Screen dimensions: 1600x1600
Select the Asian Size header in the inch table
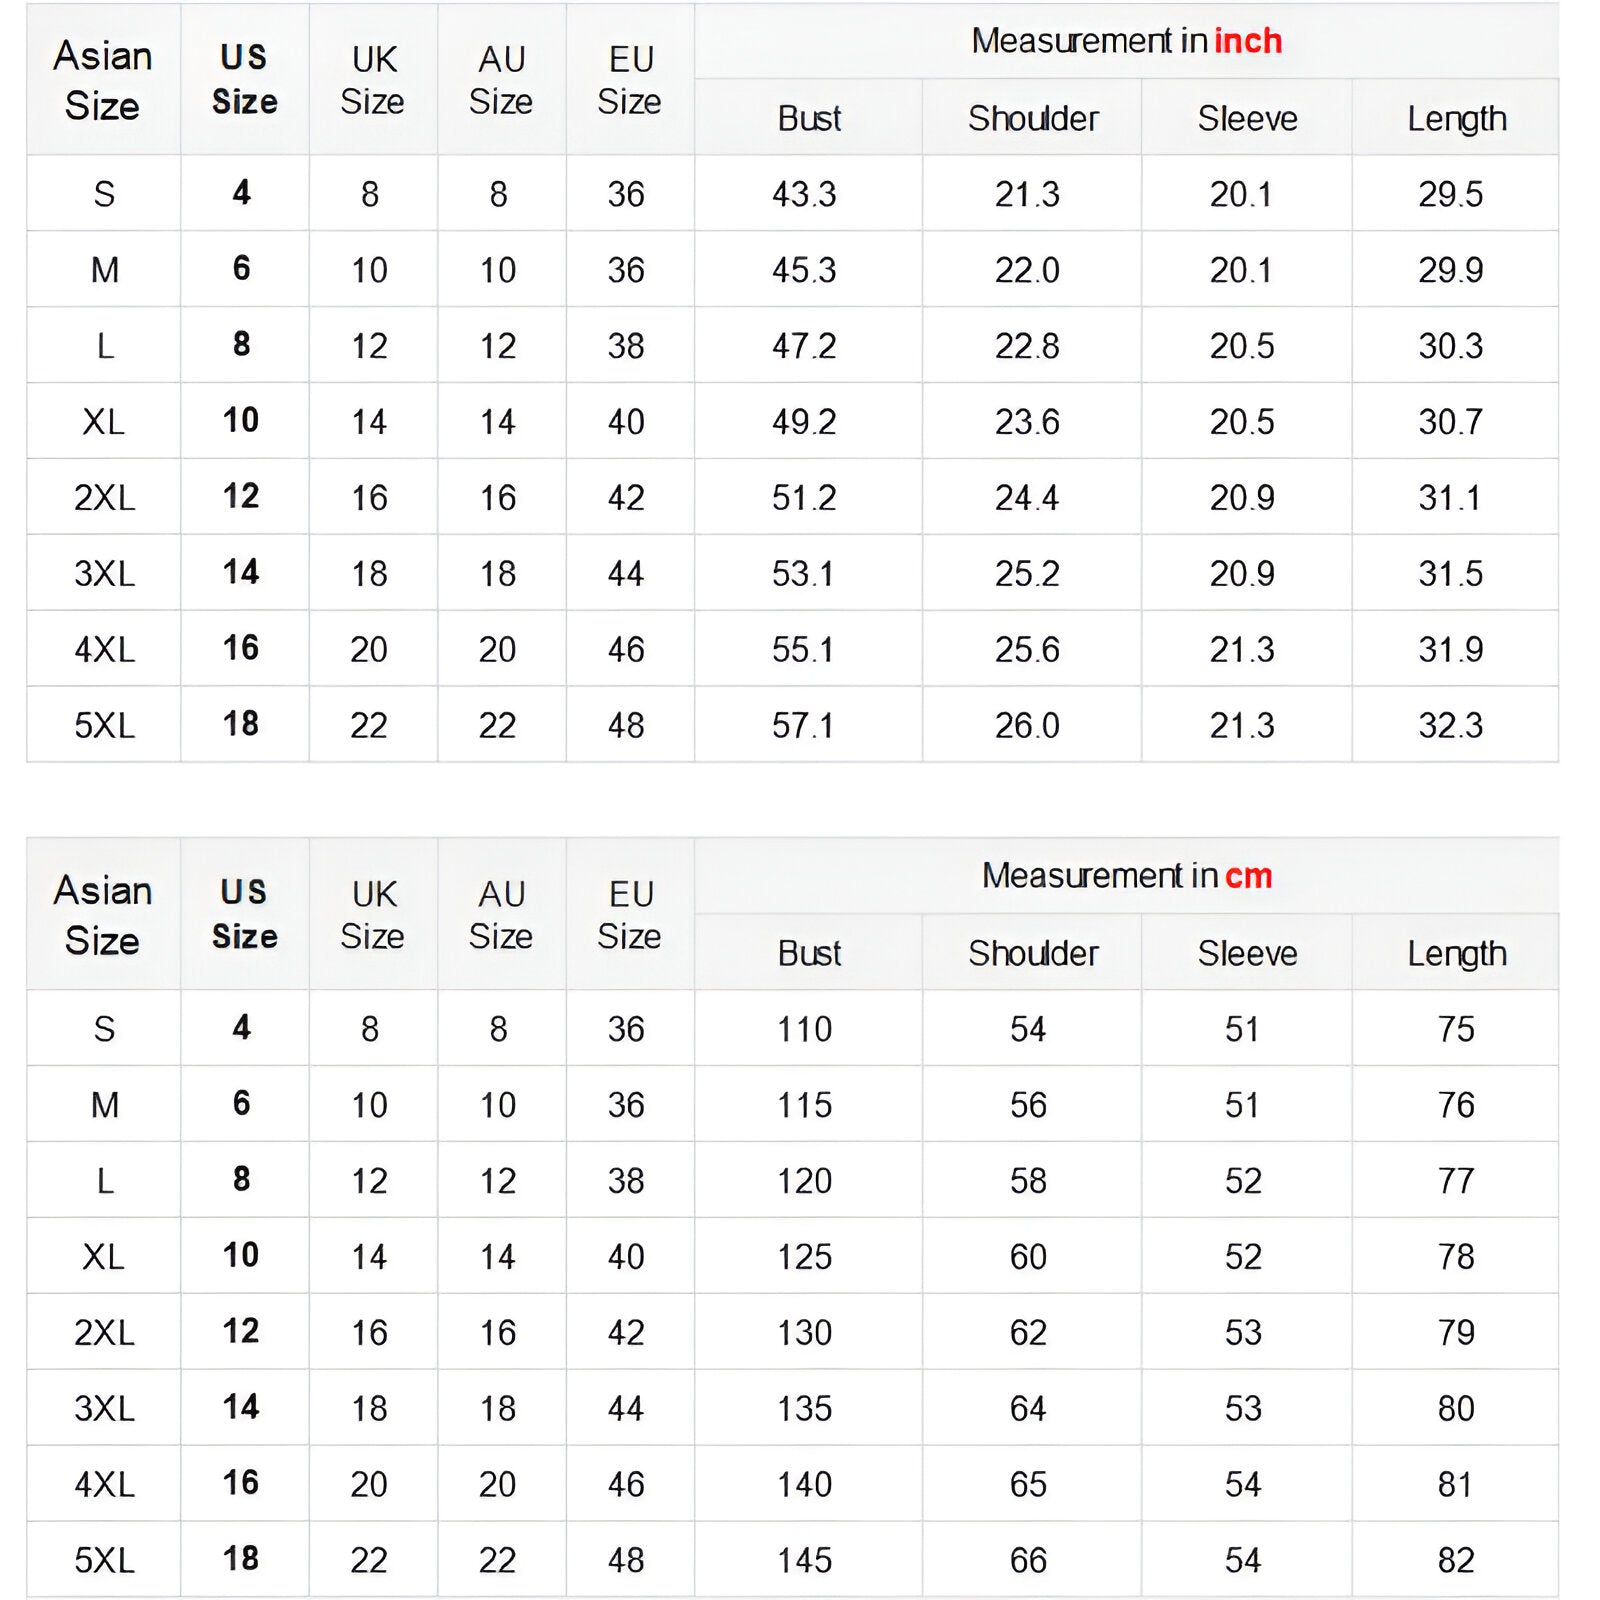(103, 80)
